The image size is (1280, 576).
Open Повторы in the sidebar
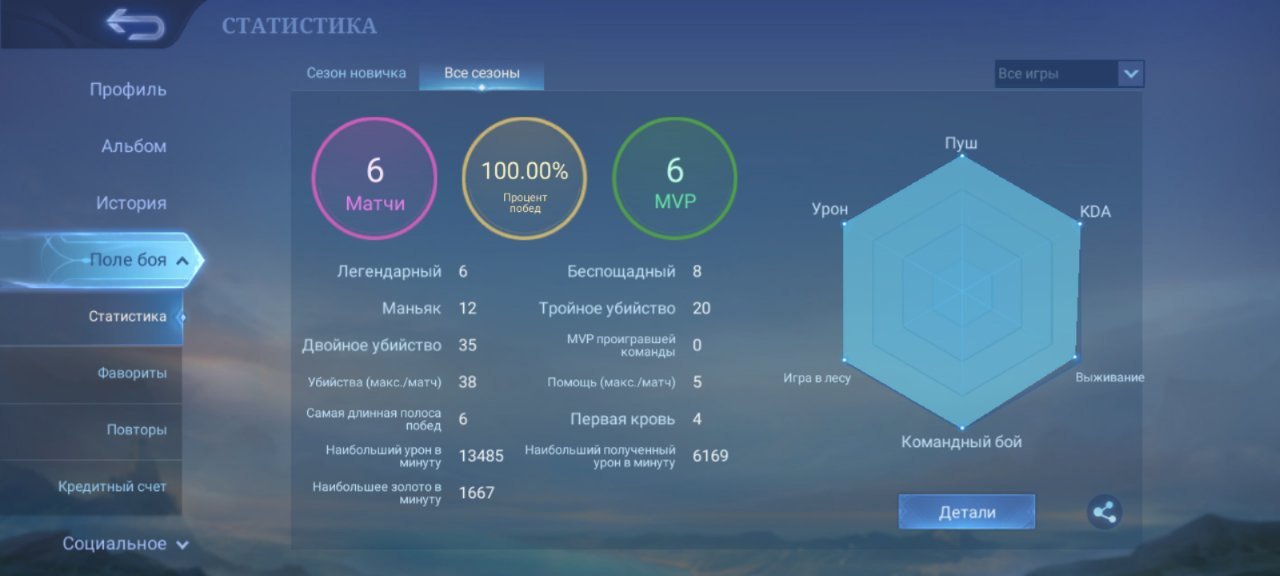point(136,430)
